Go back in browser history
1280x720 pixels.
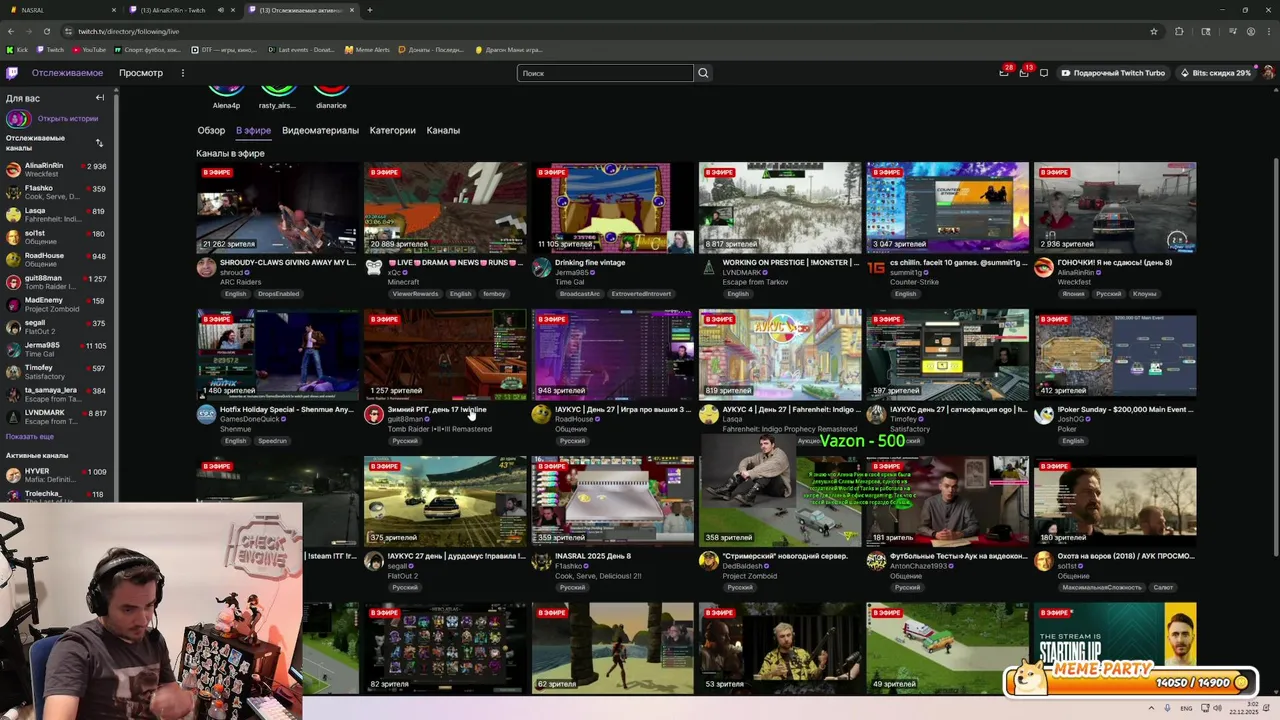pyautogui.click(x=11, y=31)
